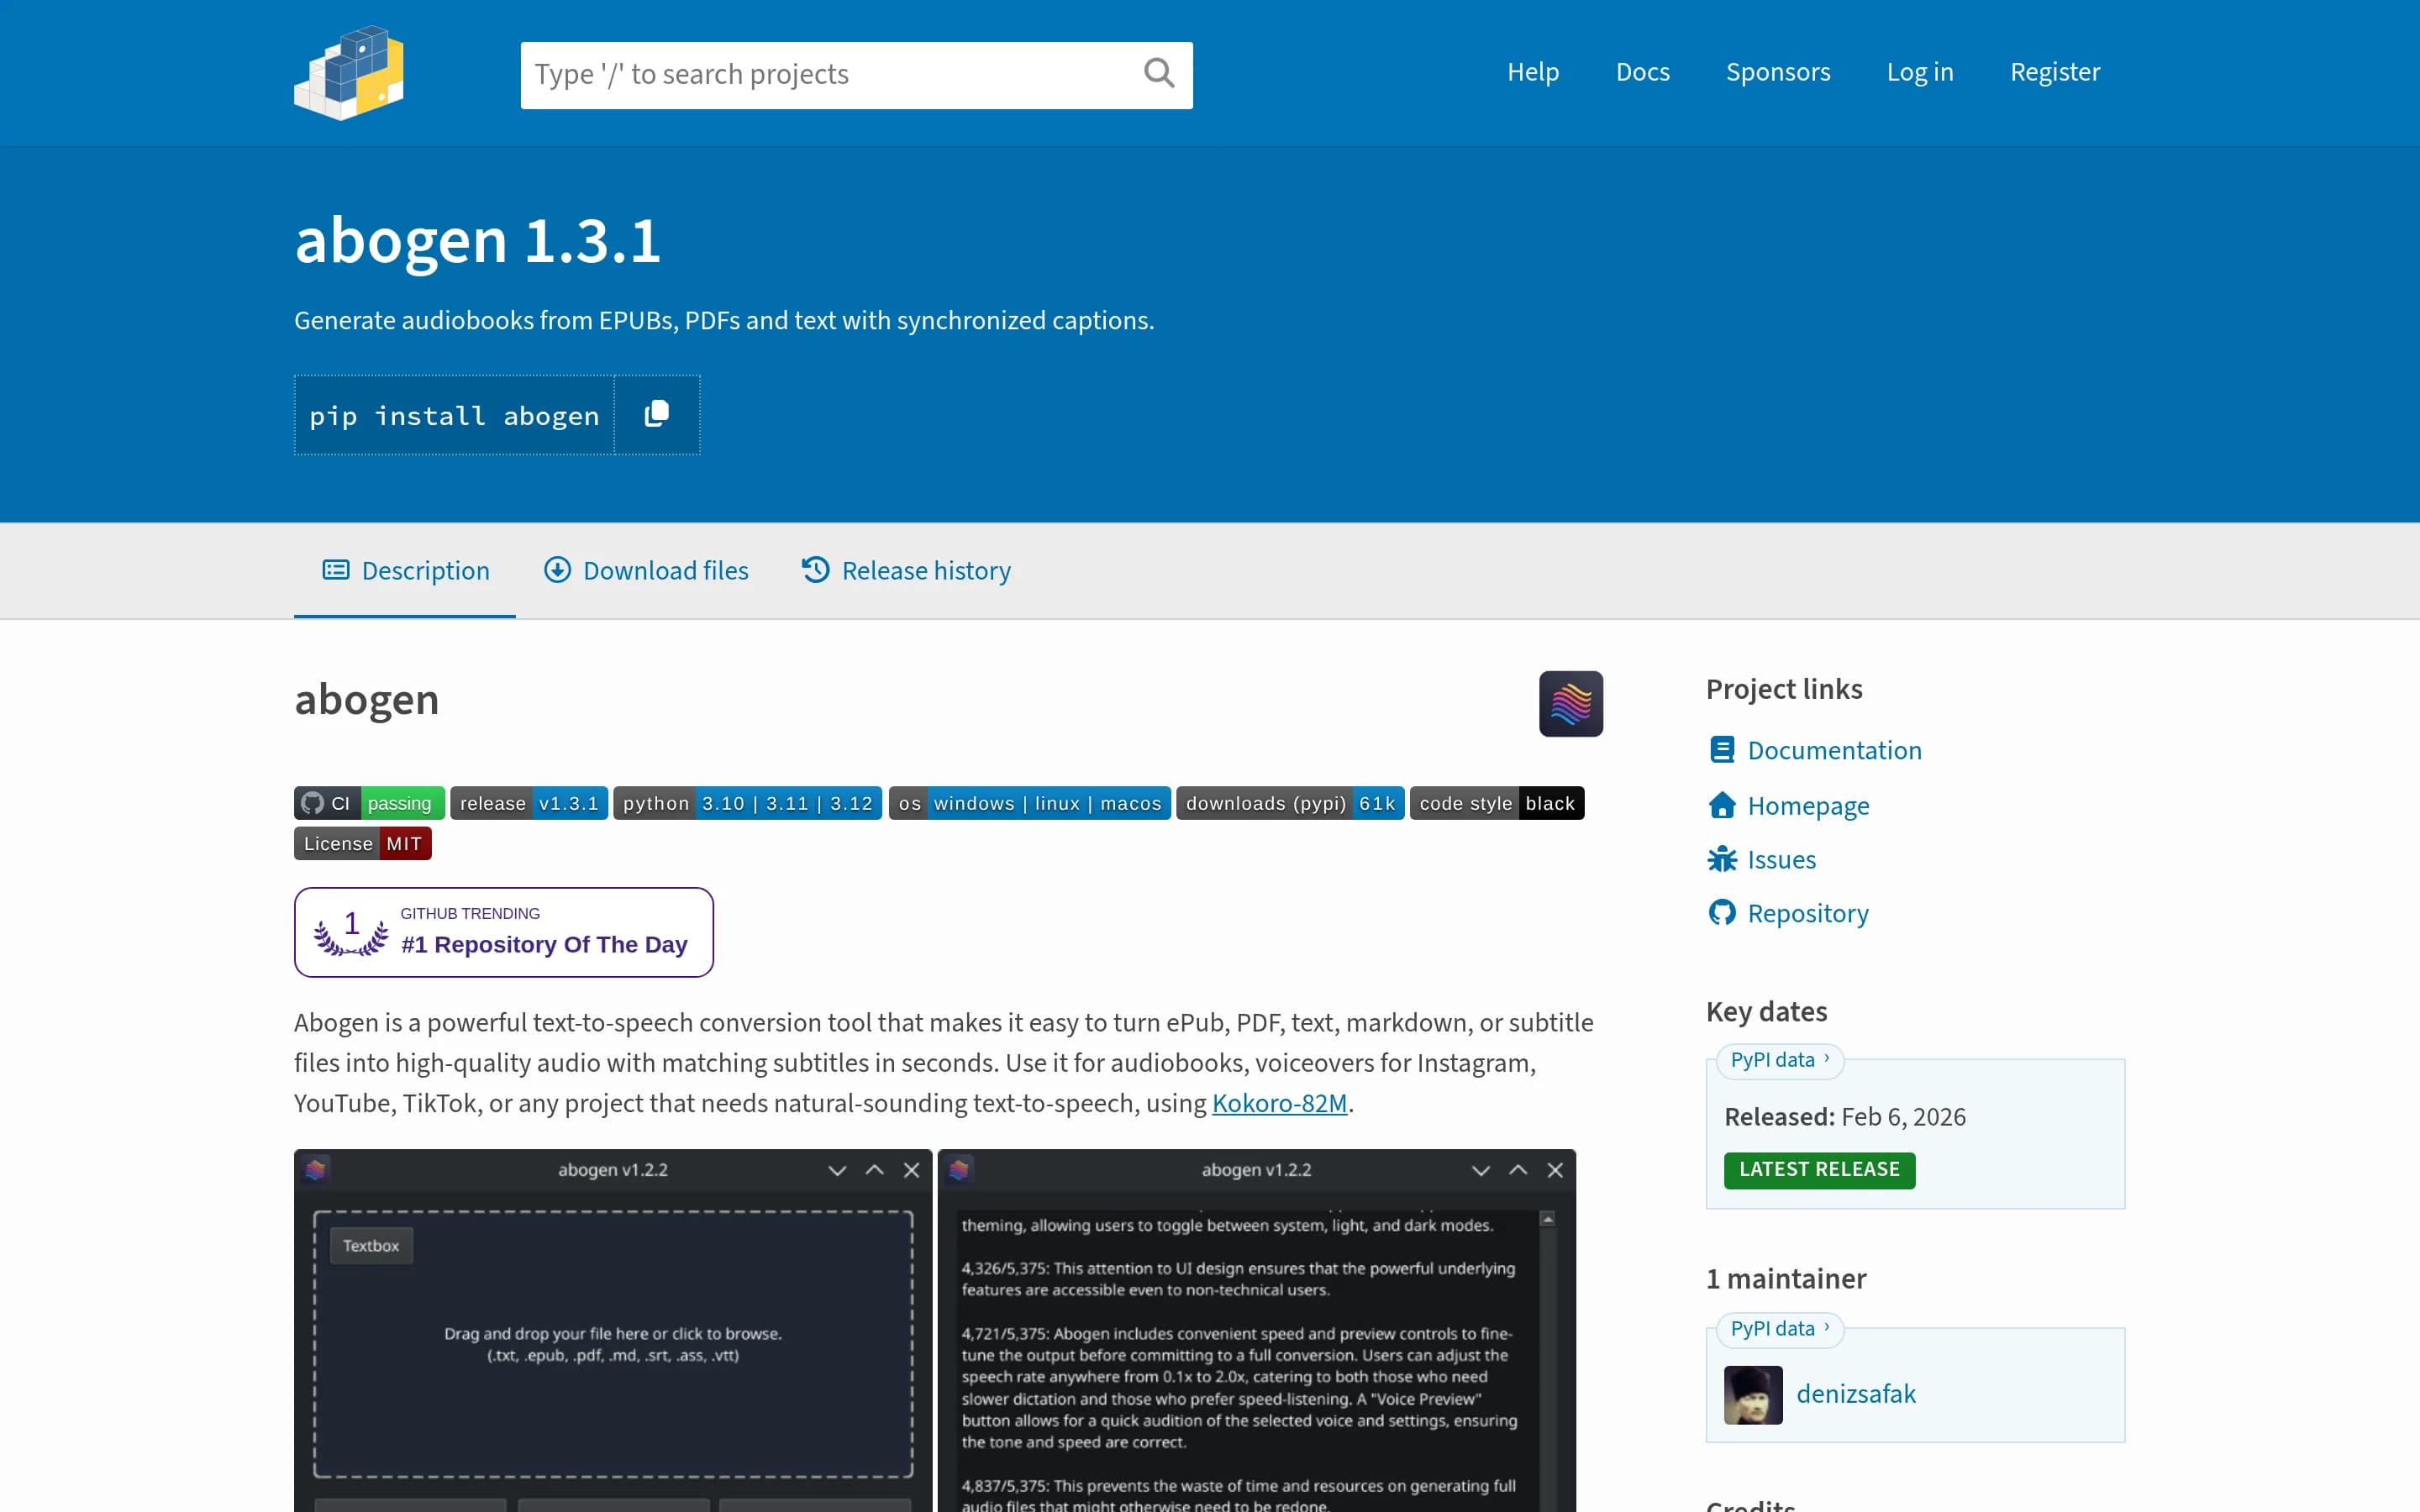
Task: Click the search magnifier icon
Action: (1159, 73)
